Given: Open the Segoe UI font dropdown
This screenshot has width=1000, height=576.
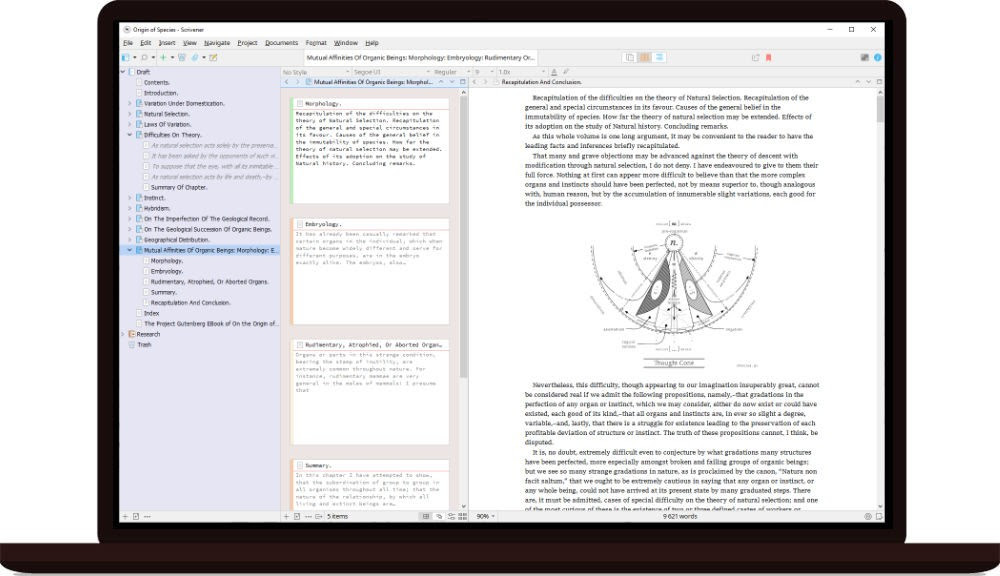Looking at the screenshot, I should (392, 72).
